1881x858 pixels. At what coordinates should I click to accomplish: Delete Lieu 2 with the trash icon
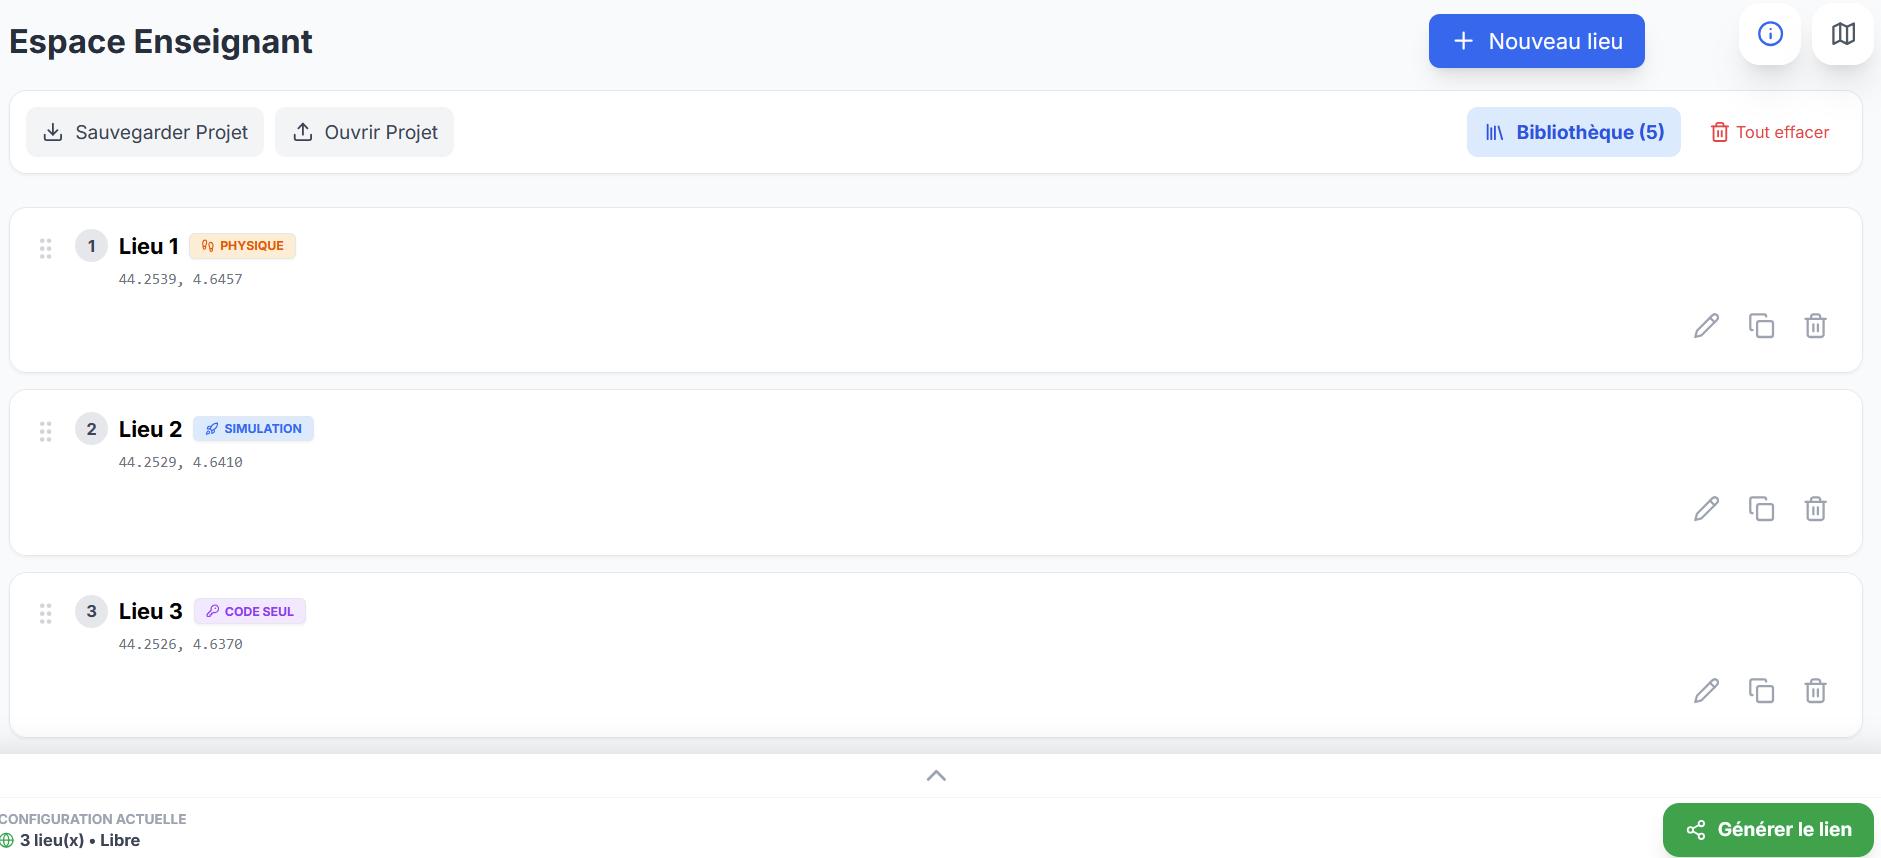[1815, 509]
